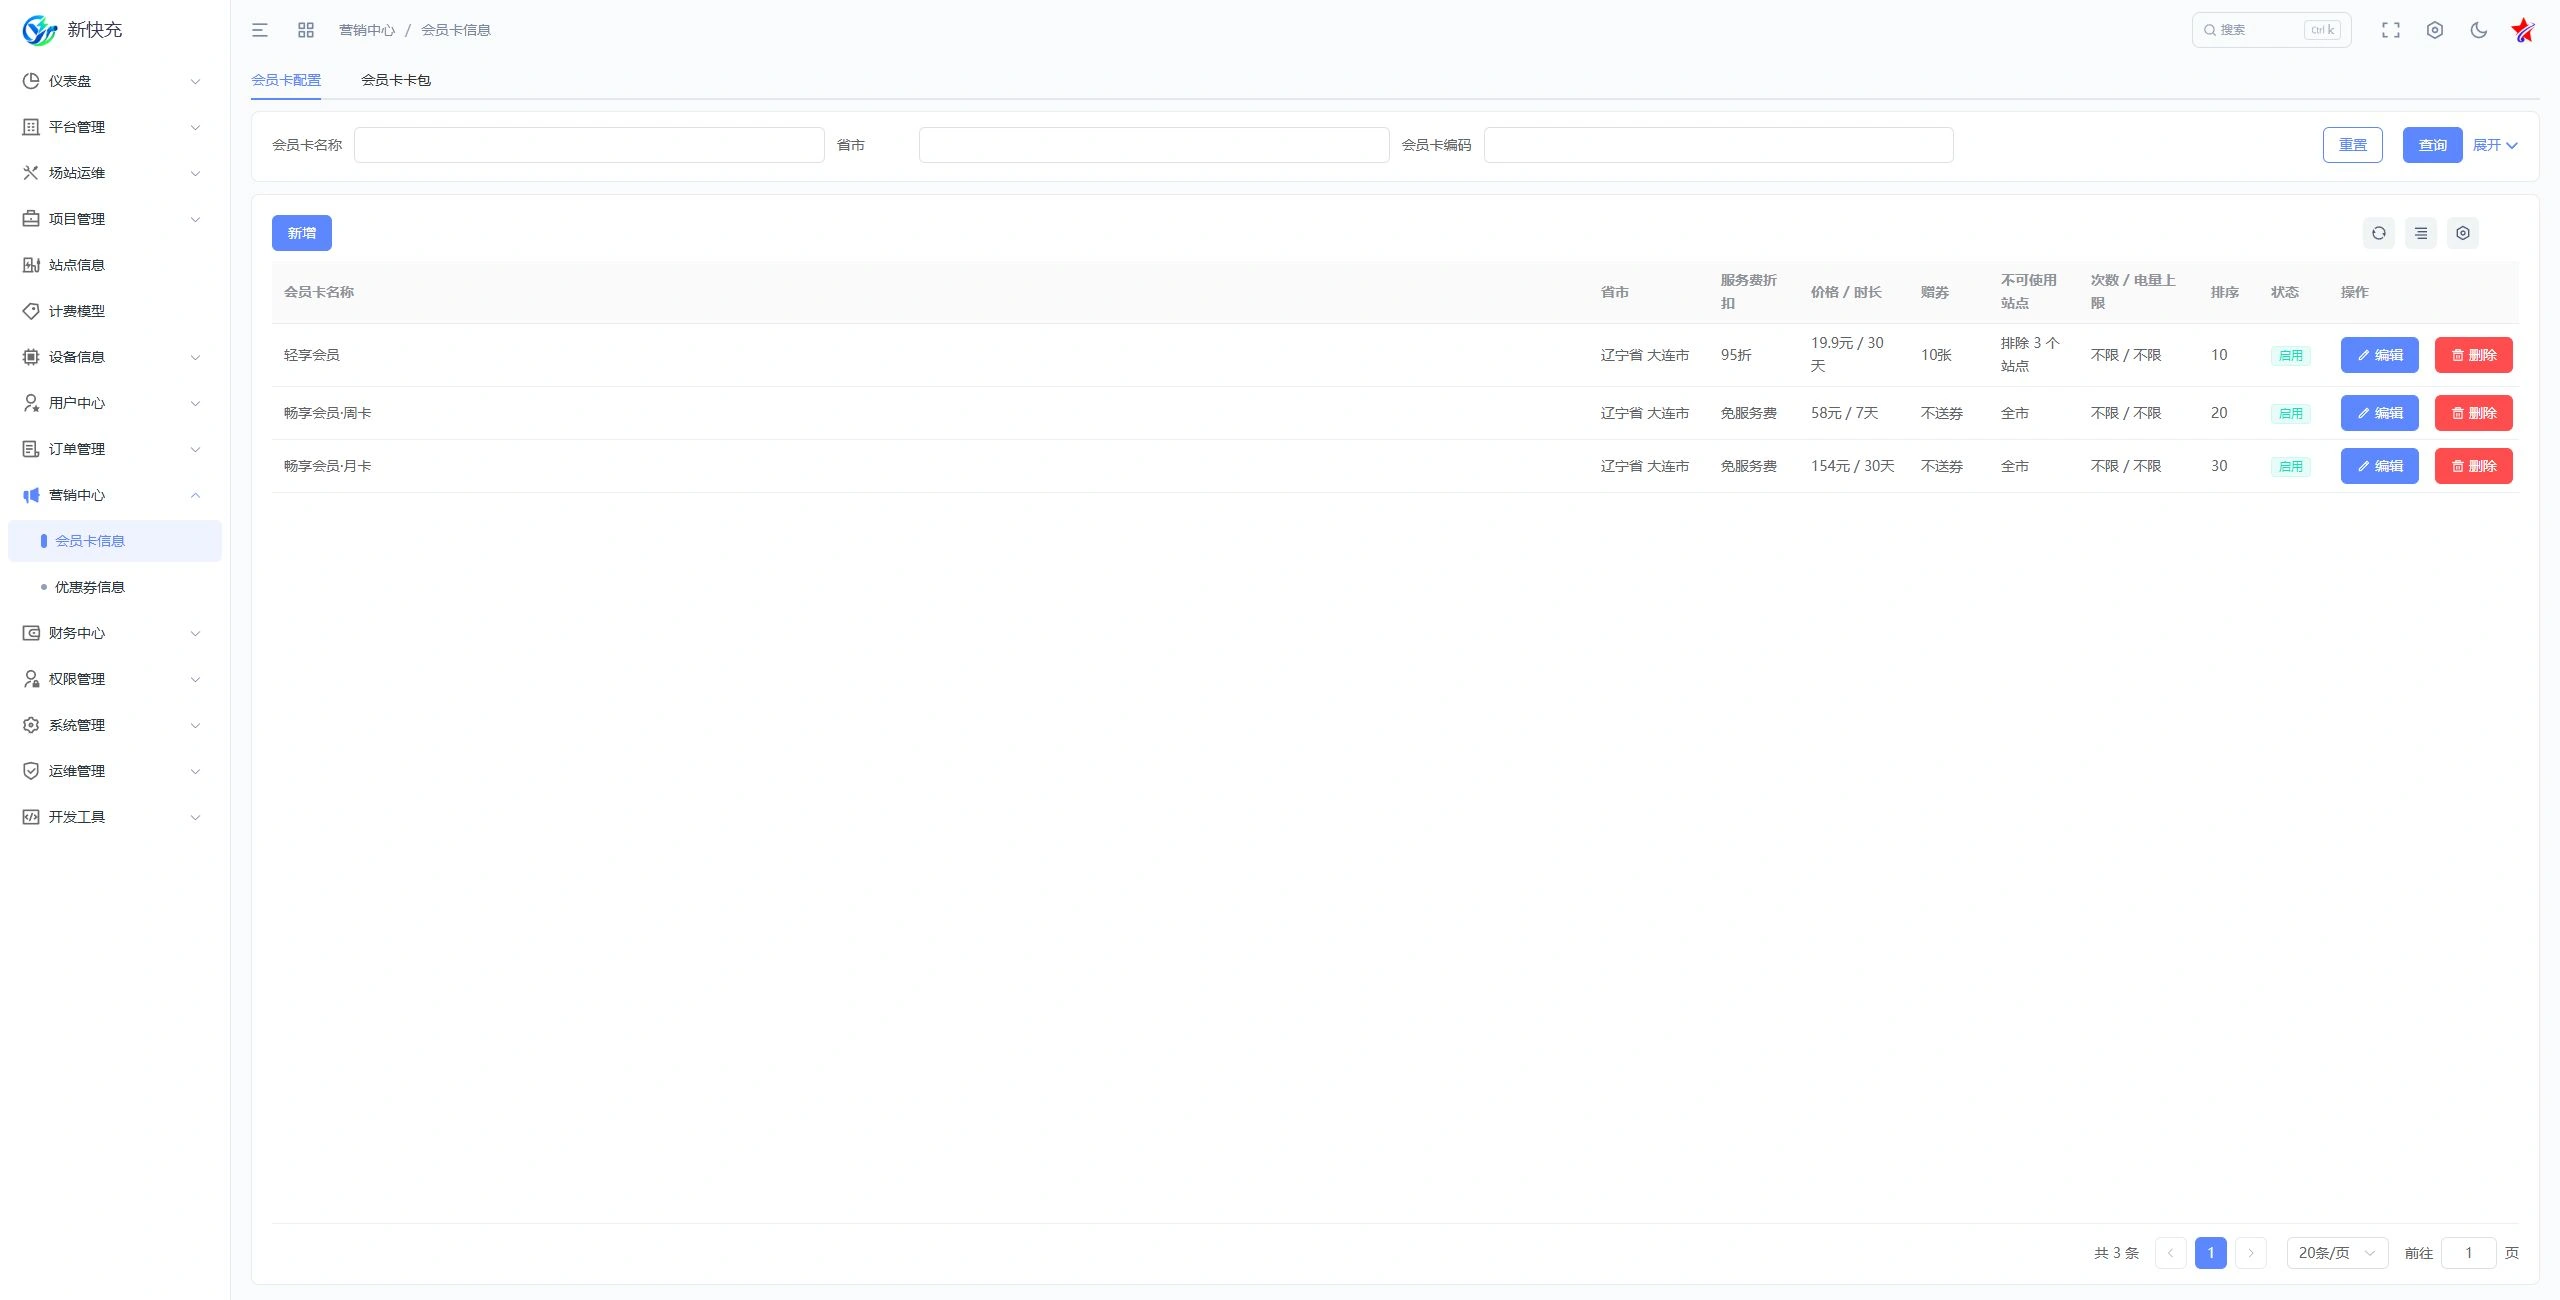Open the 计费模型 sidebar item
The width and height of the screenshot is (2560, 1300).
[x=115, y=311]
